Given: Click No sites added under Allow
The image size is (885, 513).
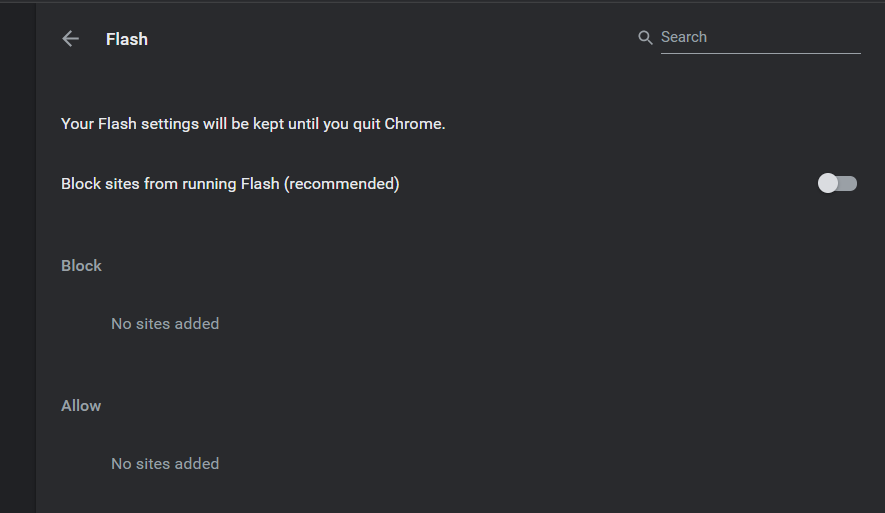Looking at the screenshot, I should click(165, 464).
